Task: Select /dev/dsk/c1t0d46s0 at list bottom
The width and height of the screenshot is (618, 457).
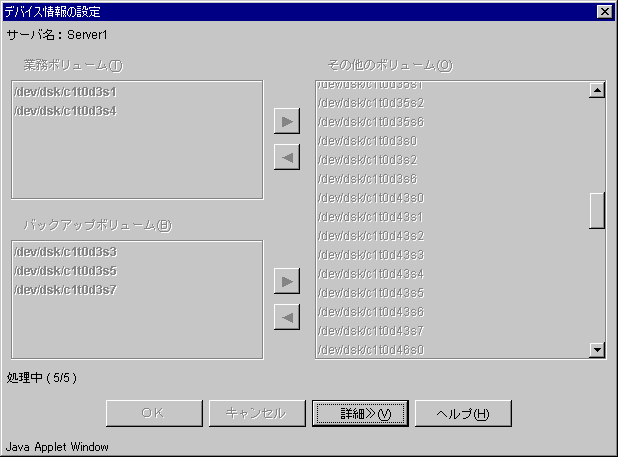Action: pyautogui.click(x=371, y=350)
